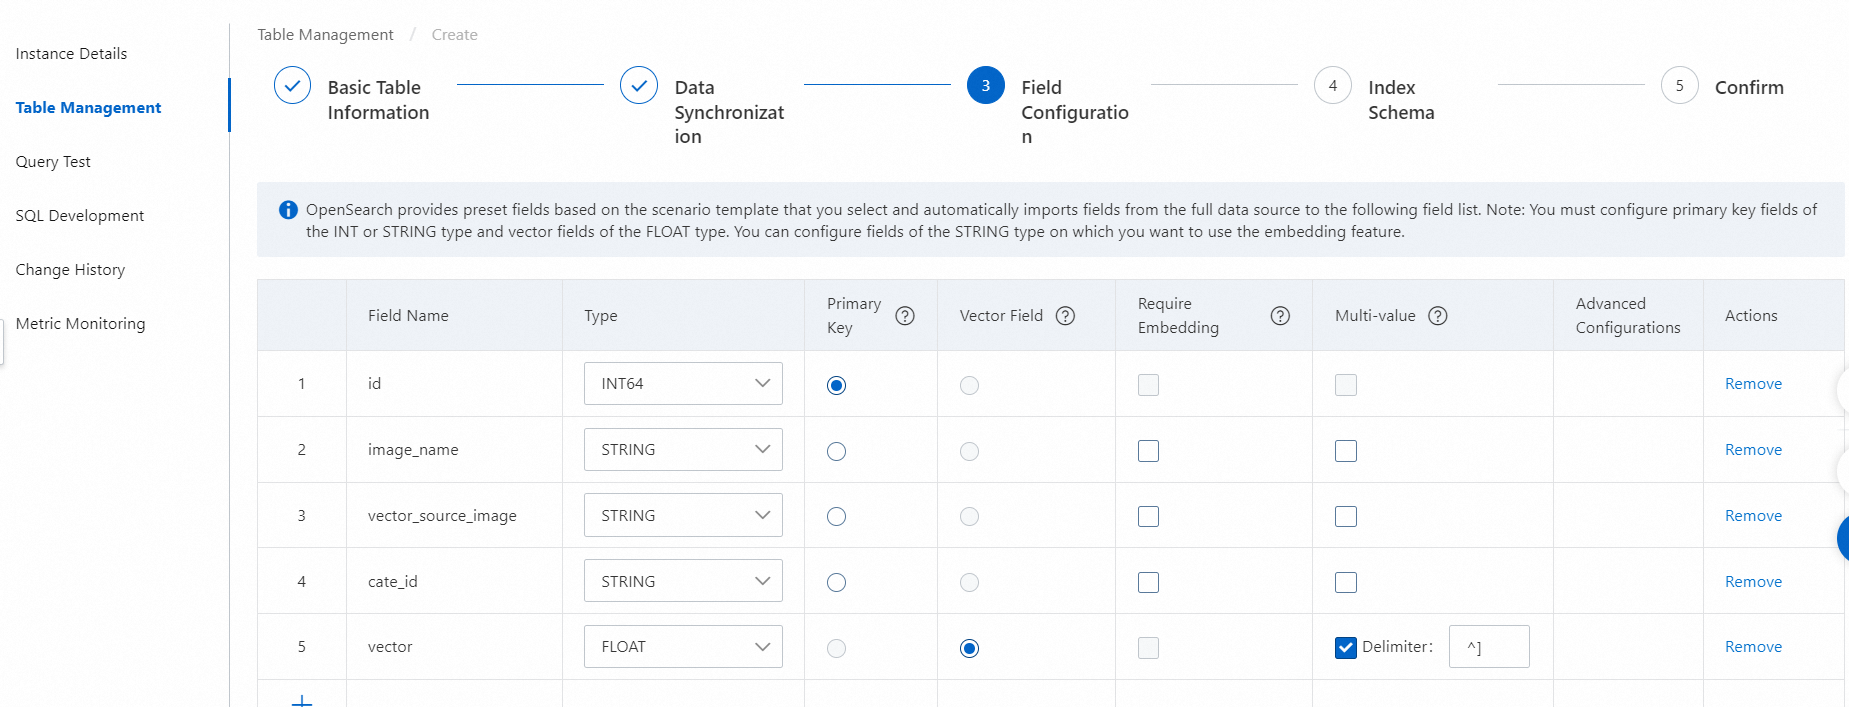Viewport: 1849px width, 707px height.
Task: Click step 4 Index Schema circle
Action: point(1333,86)
